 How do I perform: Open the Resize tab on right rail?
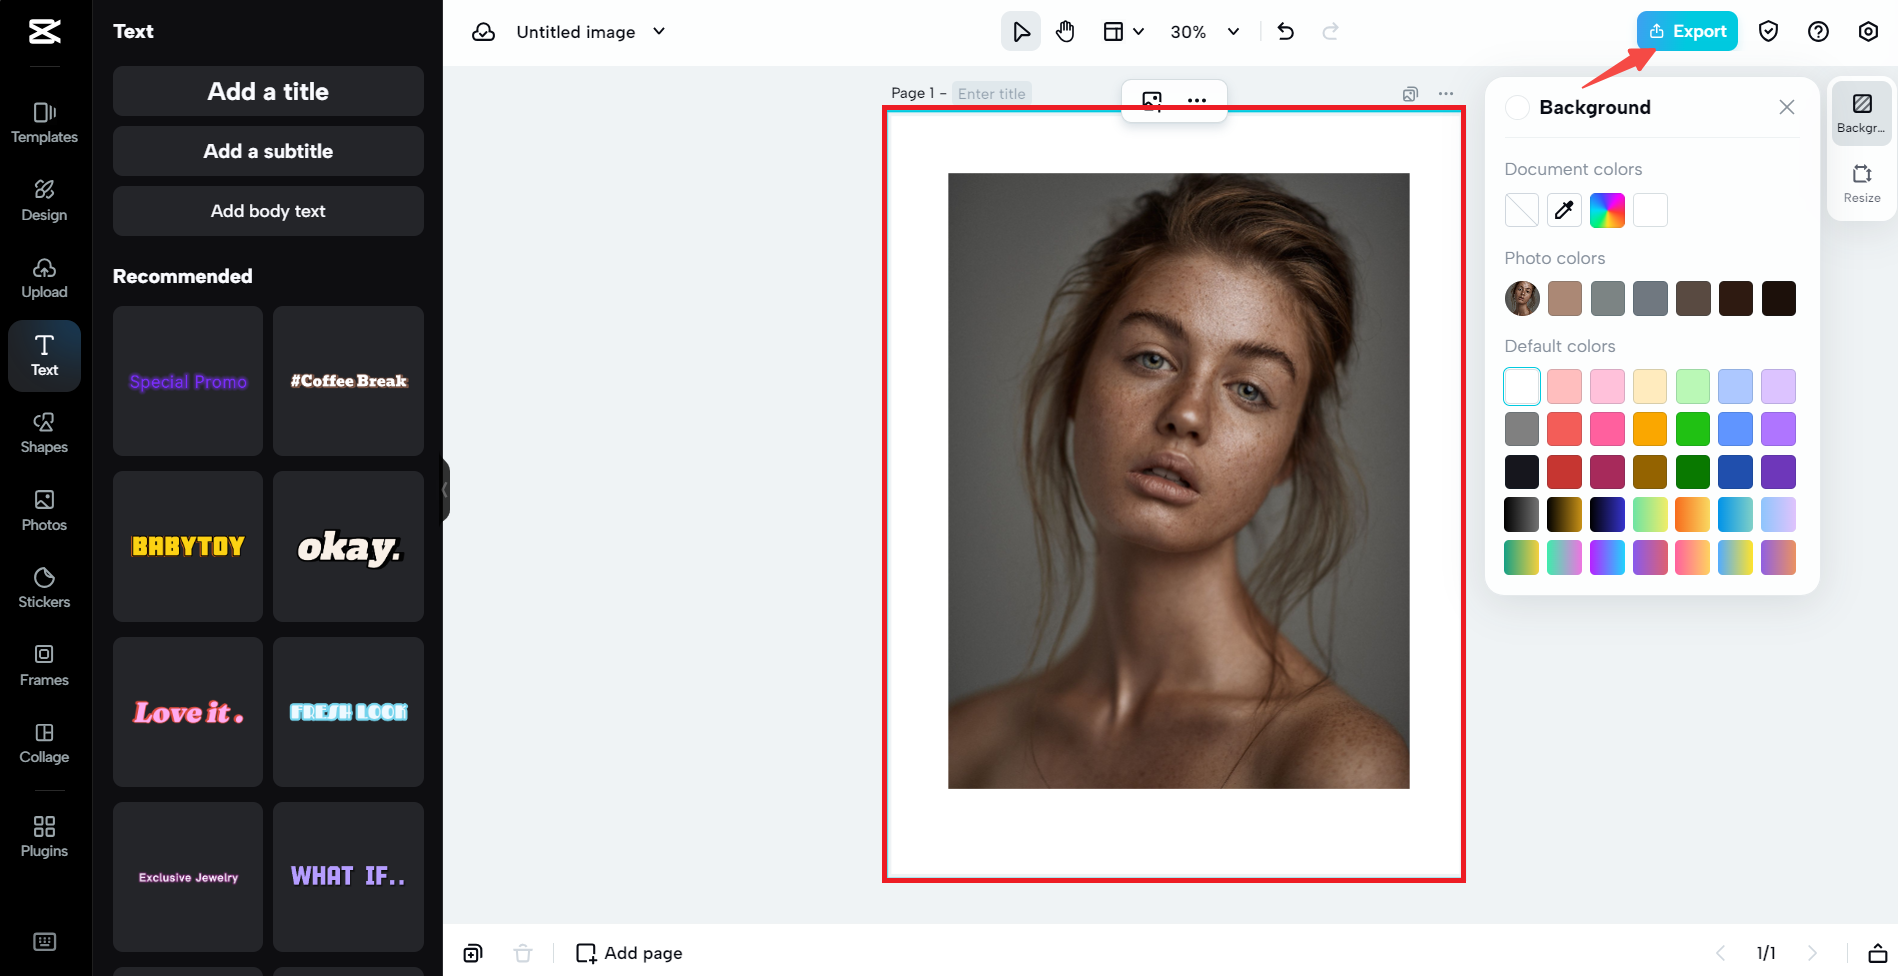tap(1861, 183)
